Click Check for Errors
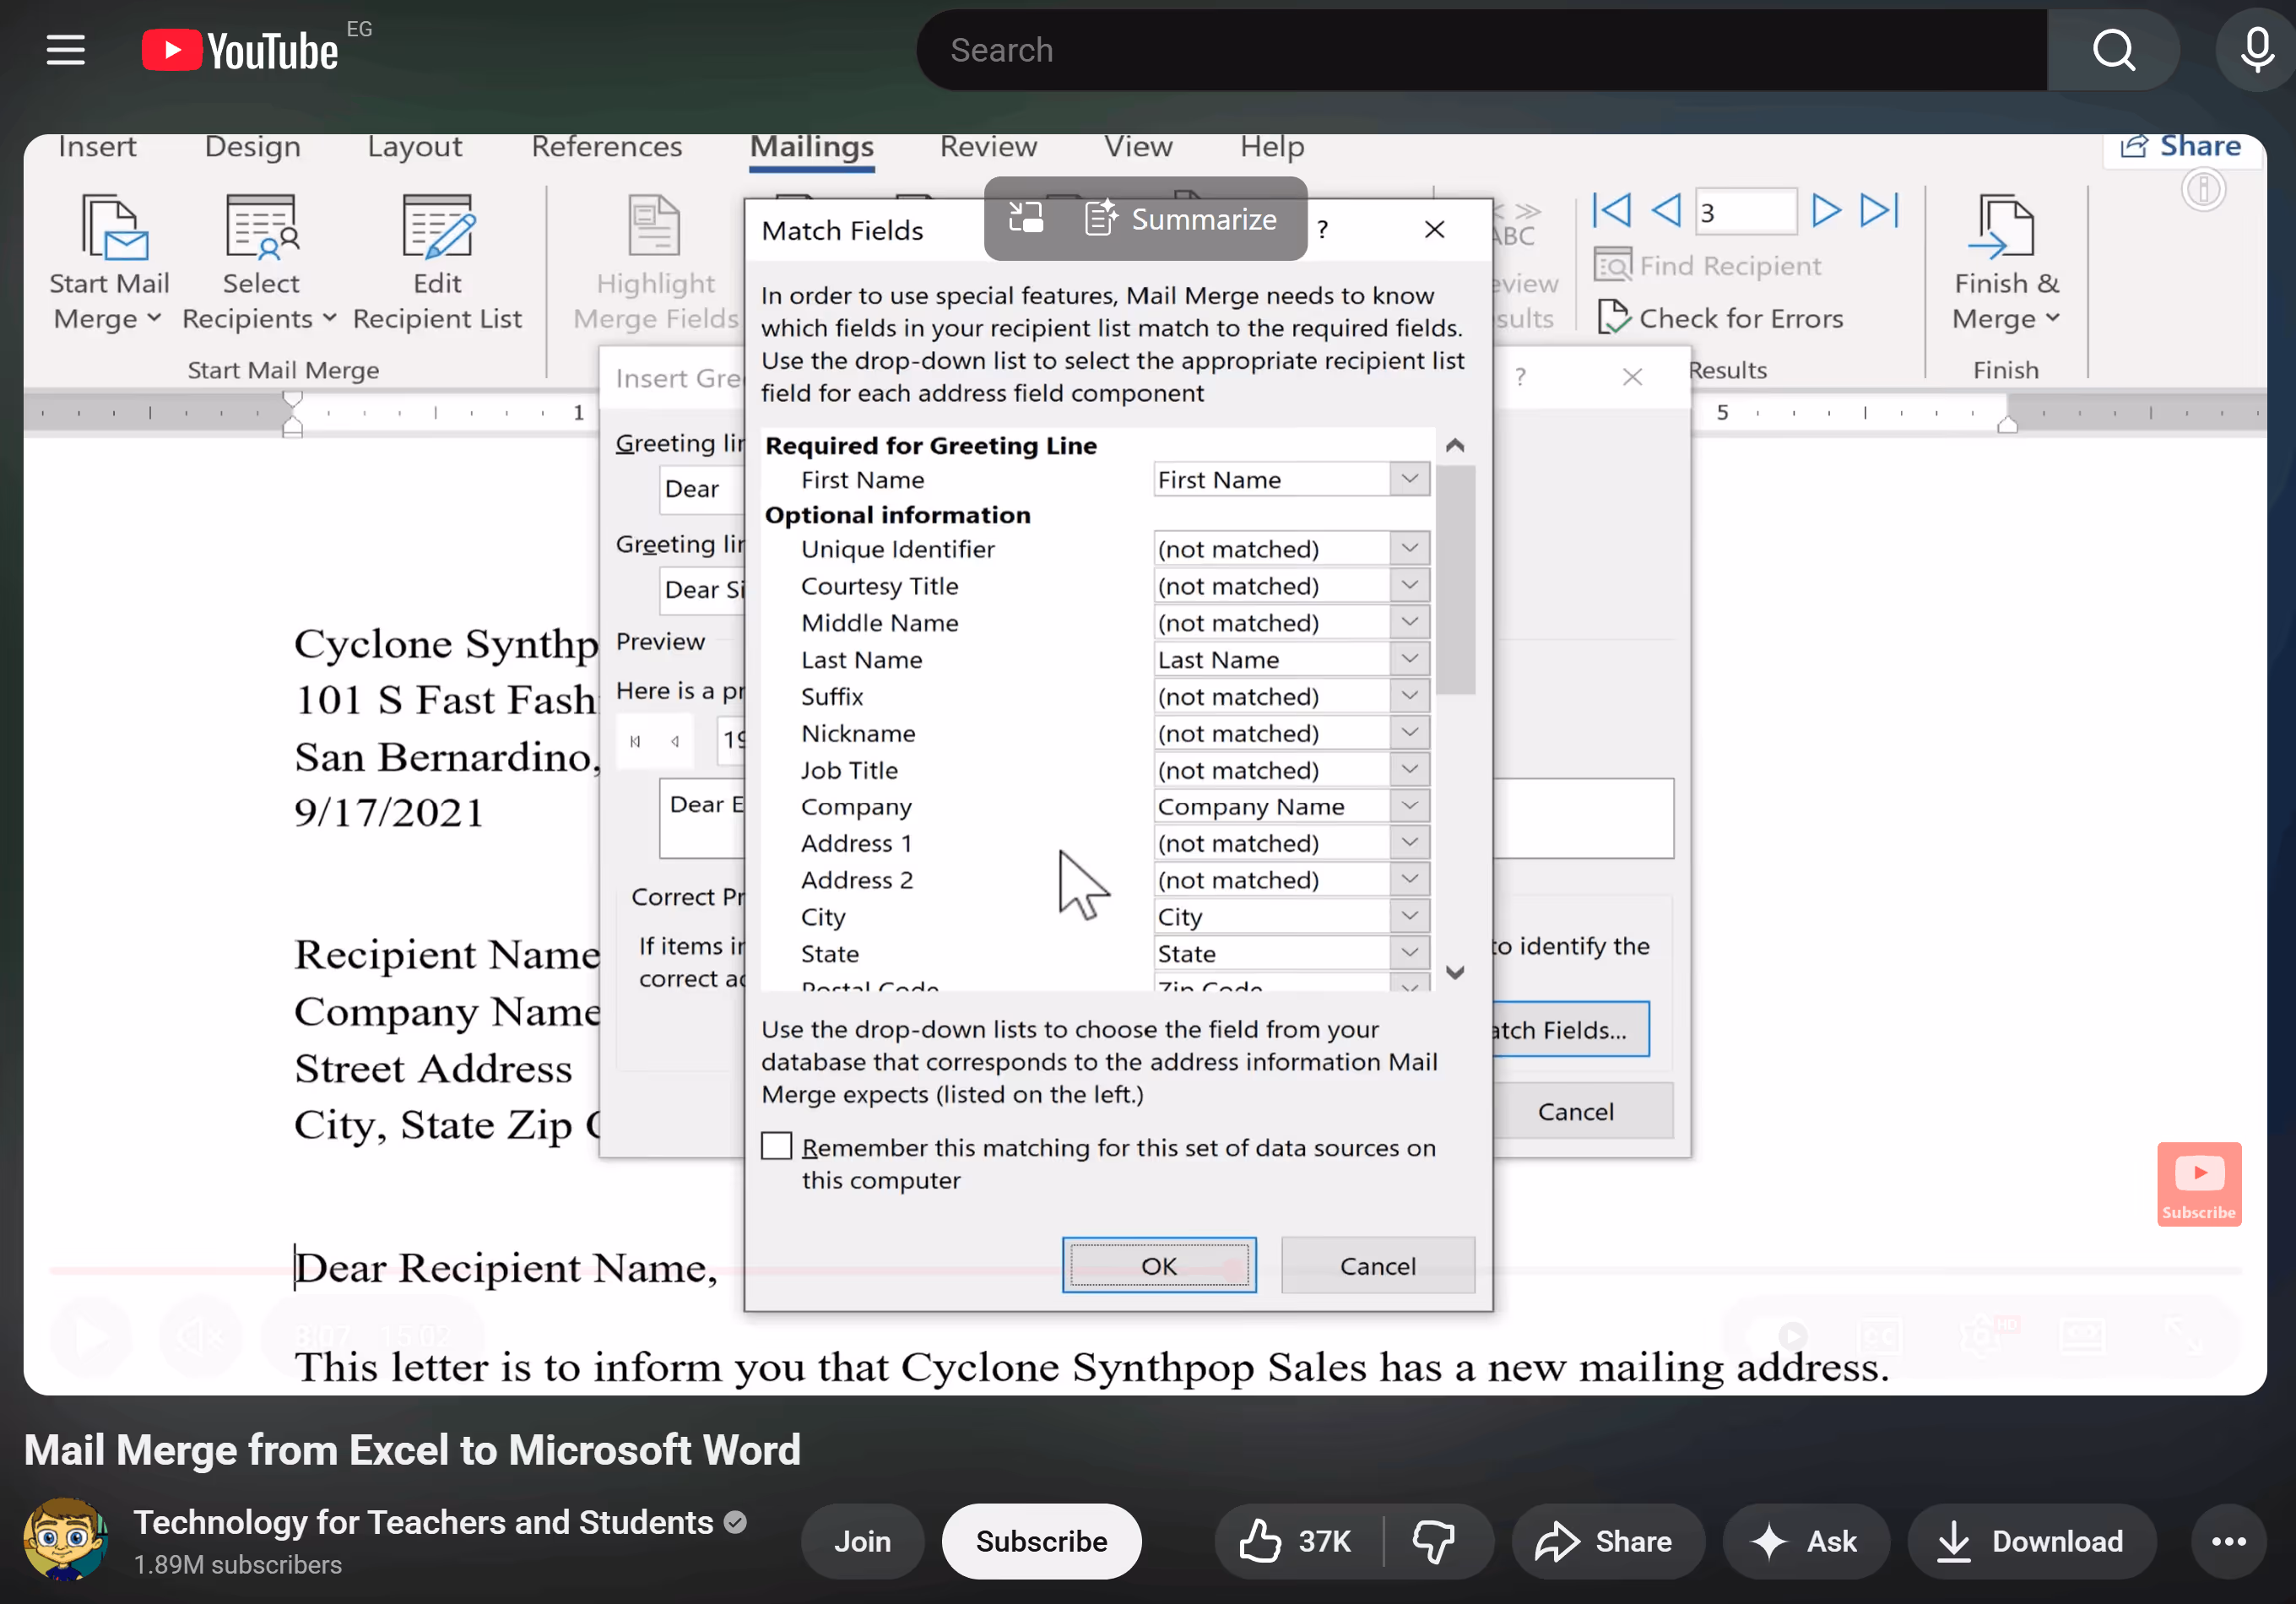 click(x=1720, y=318)
